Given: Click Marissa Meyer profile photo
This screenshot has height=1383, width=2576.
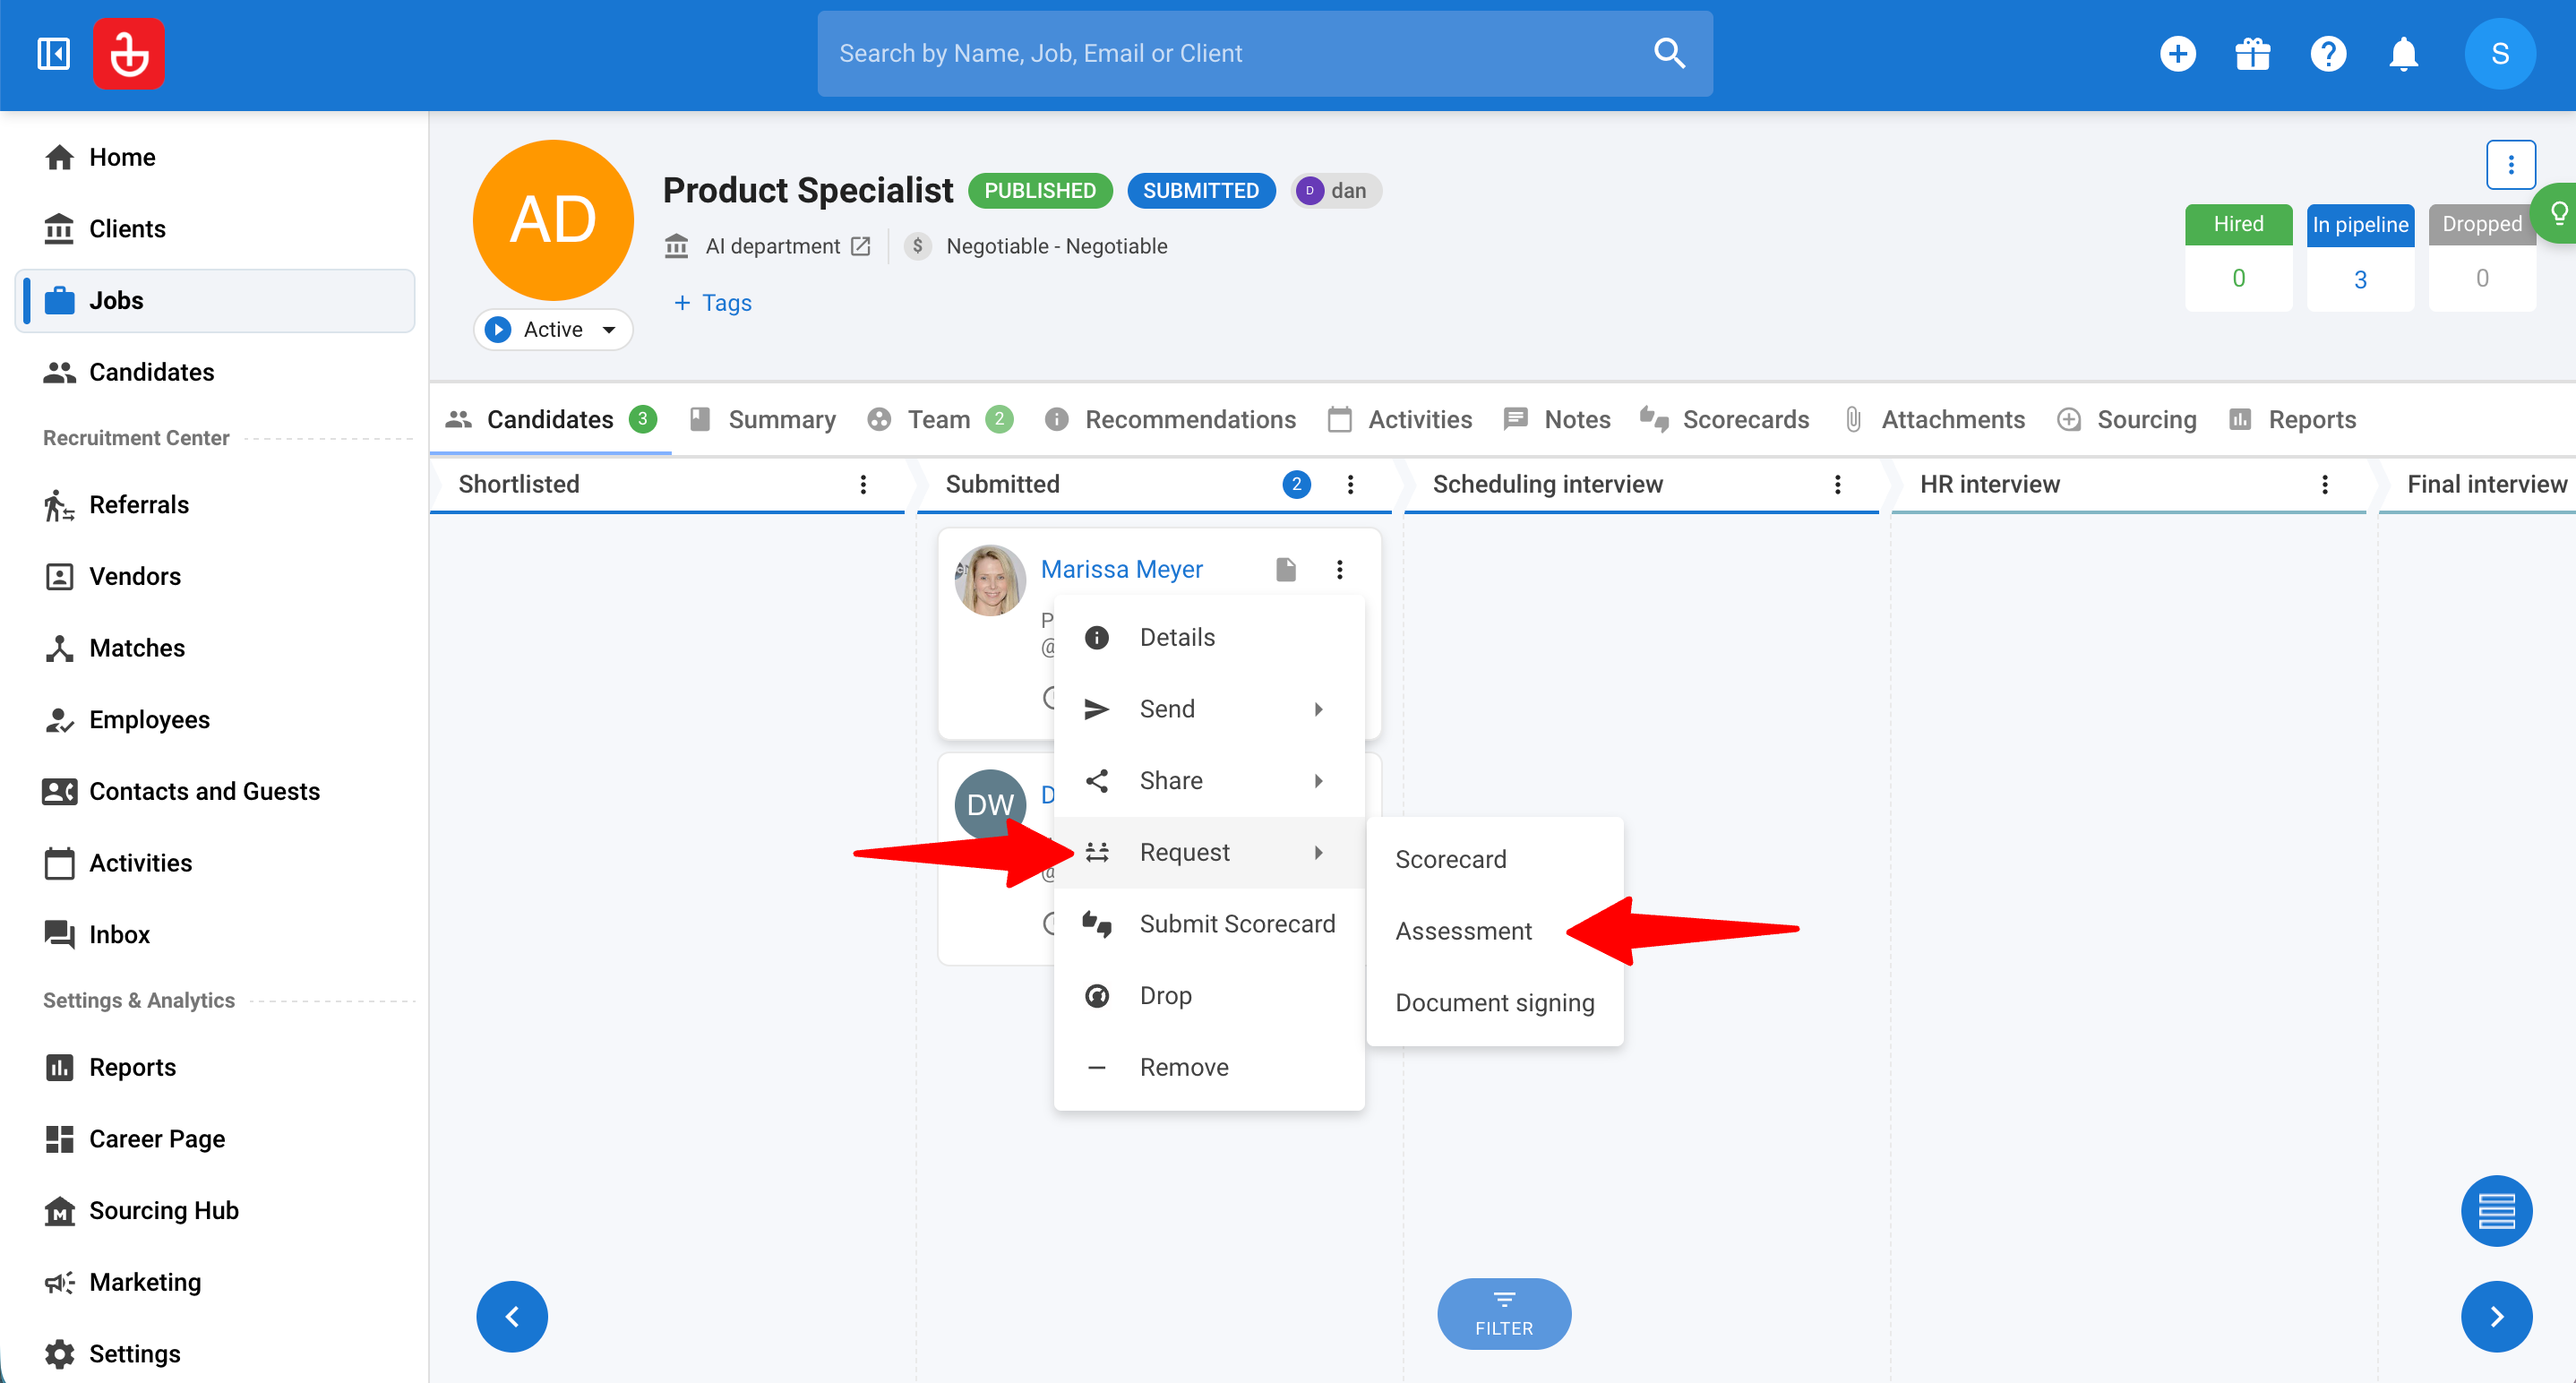Looking at the screenshot, I should click(x=990, y=580).
